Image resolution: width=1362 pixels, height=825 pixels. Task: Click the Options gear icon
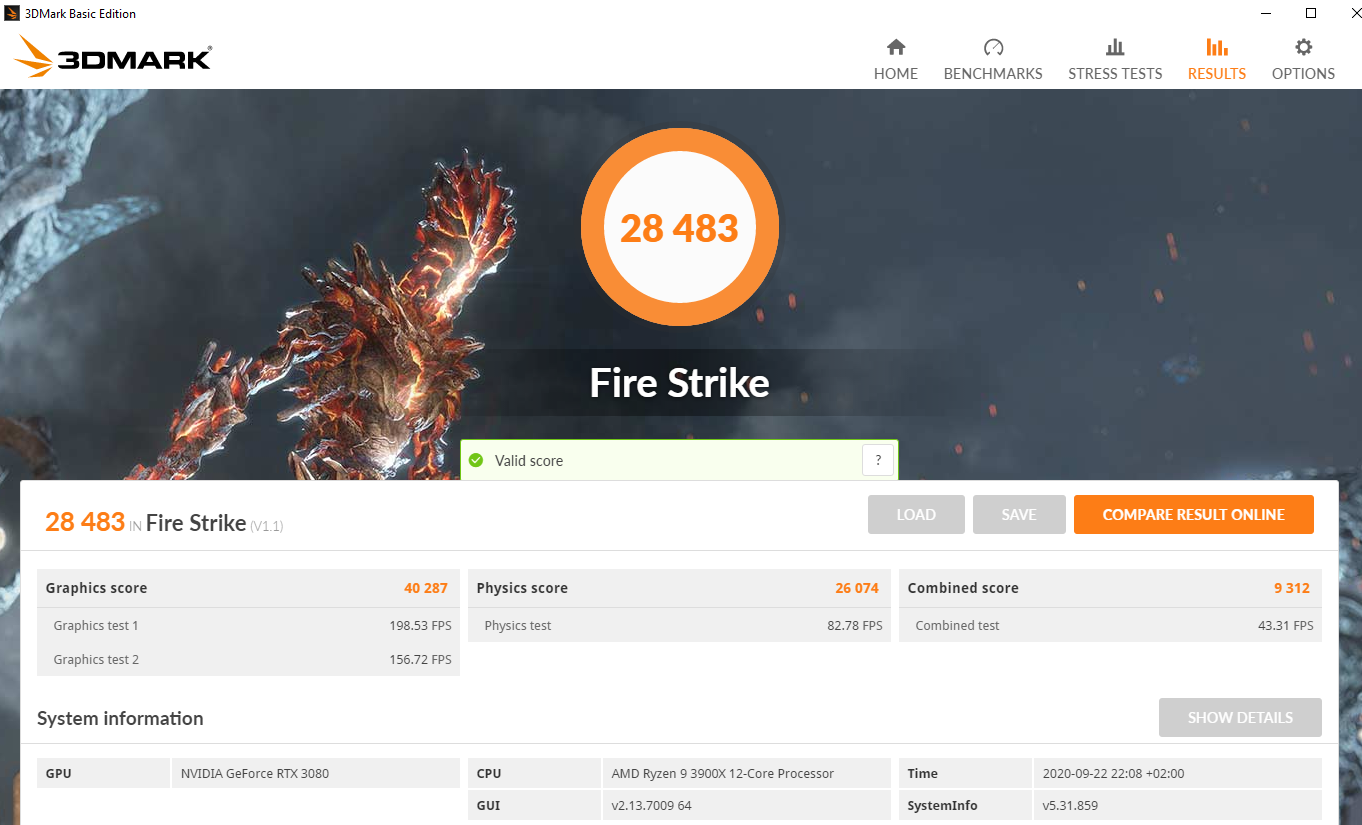(1303, 47)
